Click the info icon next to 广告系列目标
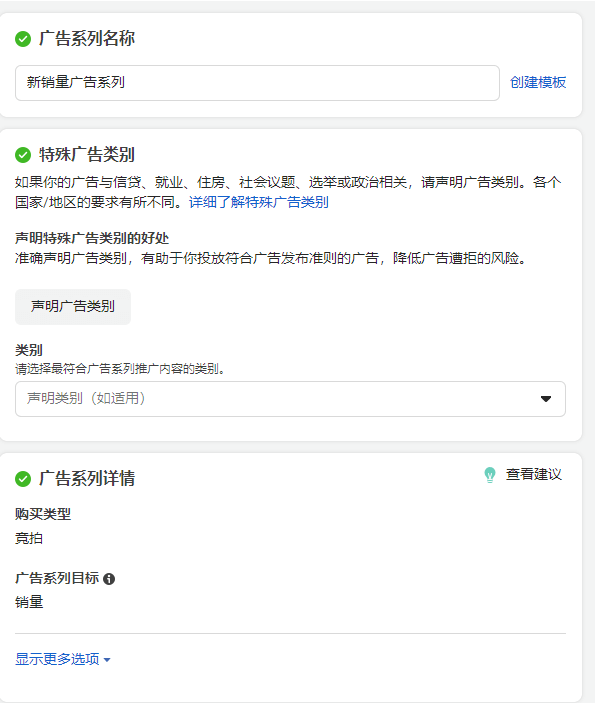The width and height of the screenshot is (595, 703). (109, 579)
